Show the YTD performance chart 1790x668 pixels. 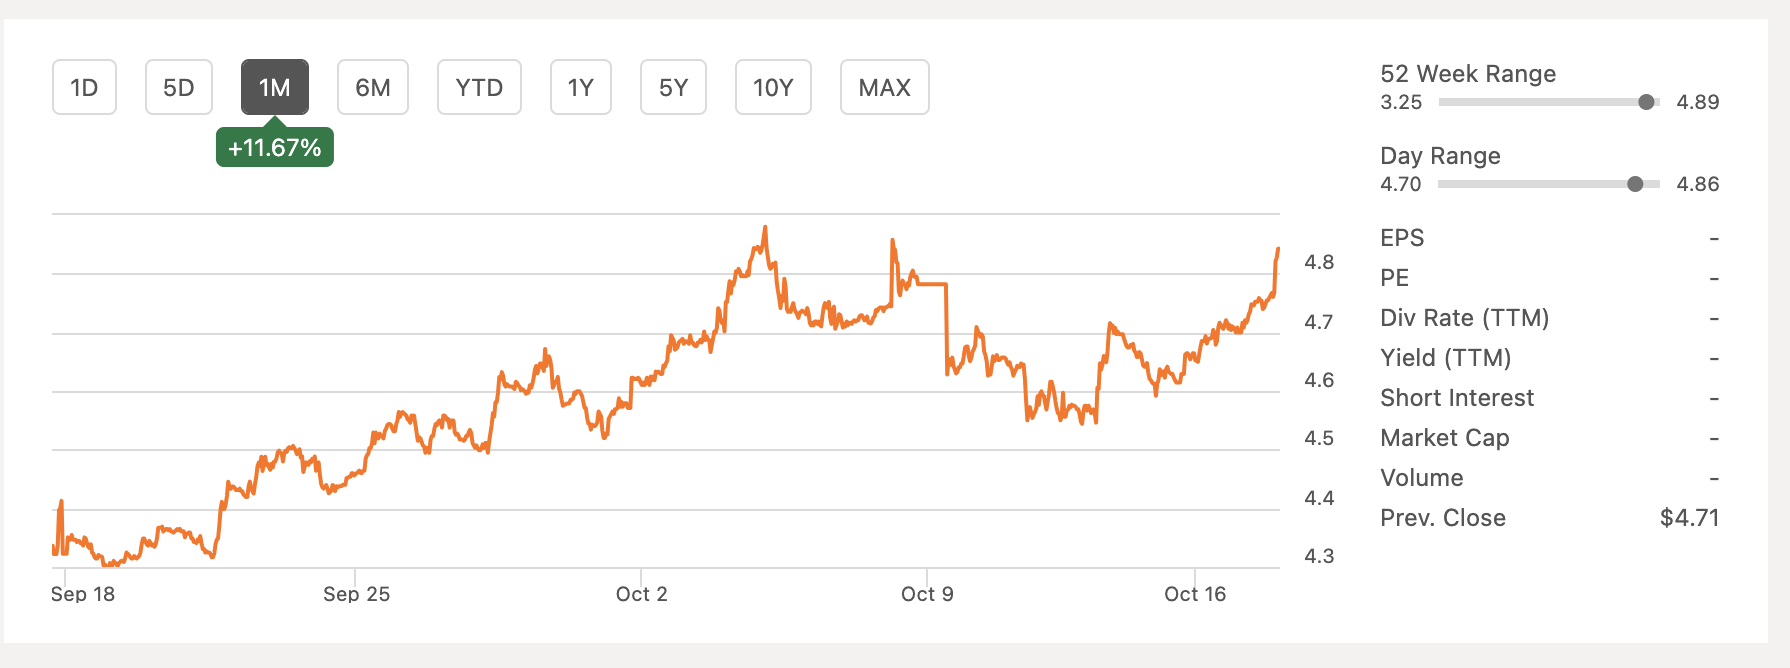pos(479,87)
